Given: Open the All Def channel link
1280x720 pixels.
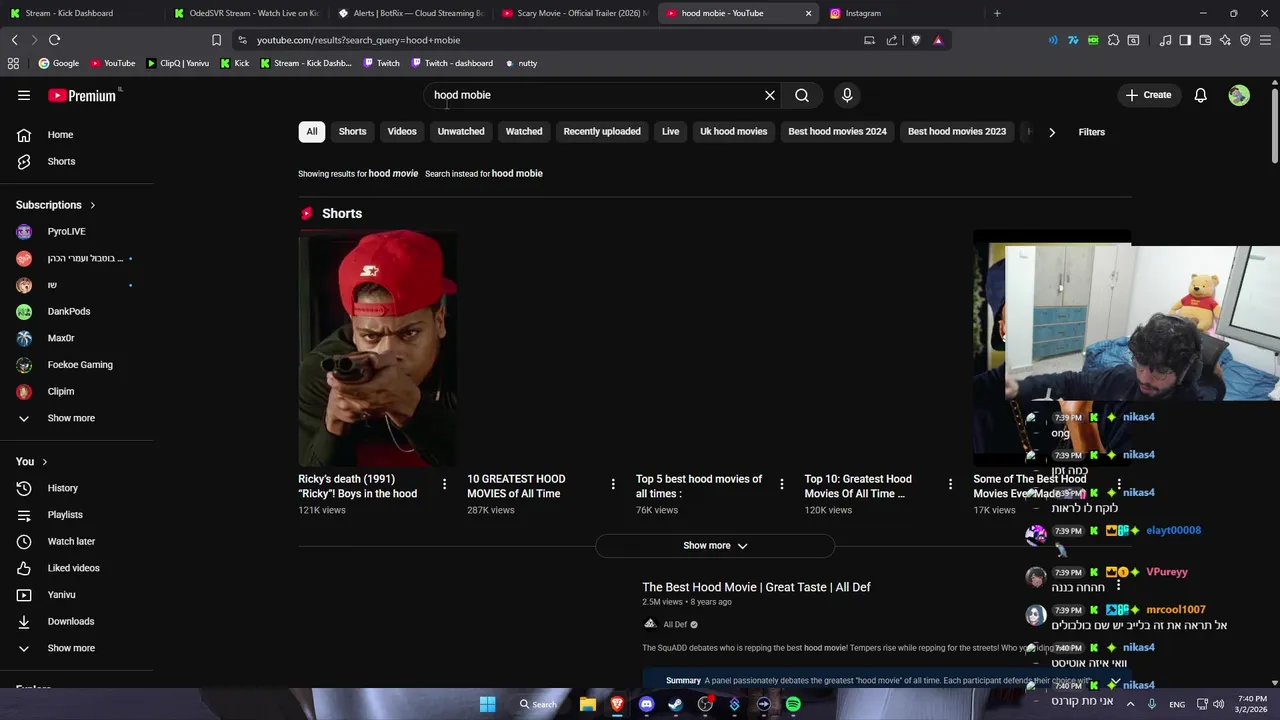Looking at the screenshot, I should coord(675,625).
